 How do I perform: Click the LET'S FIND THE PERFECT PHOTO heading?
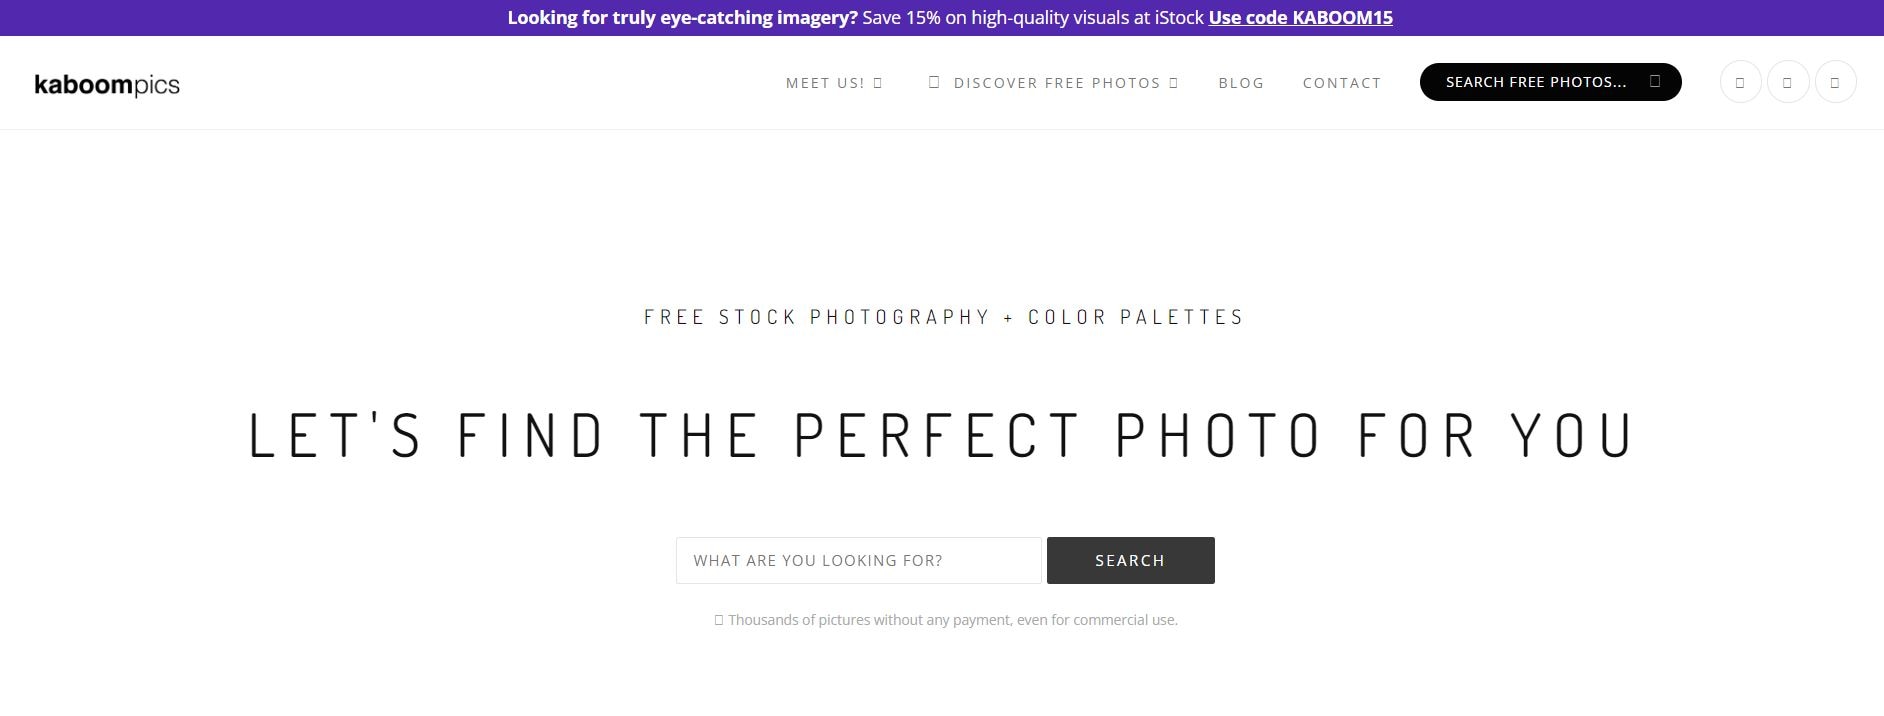(941, 435)
